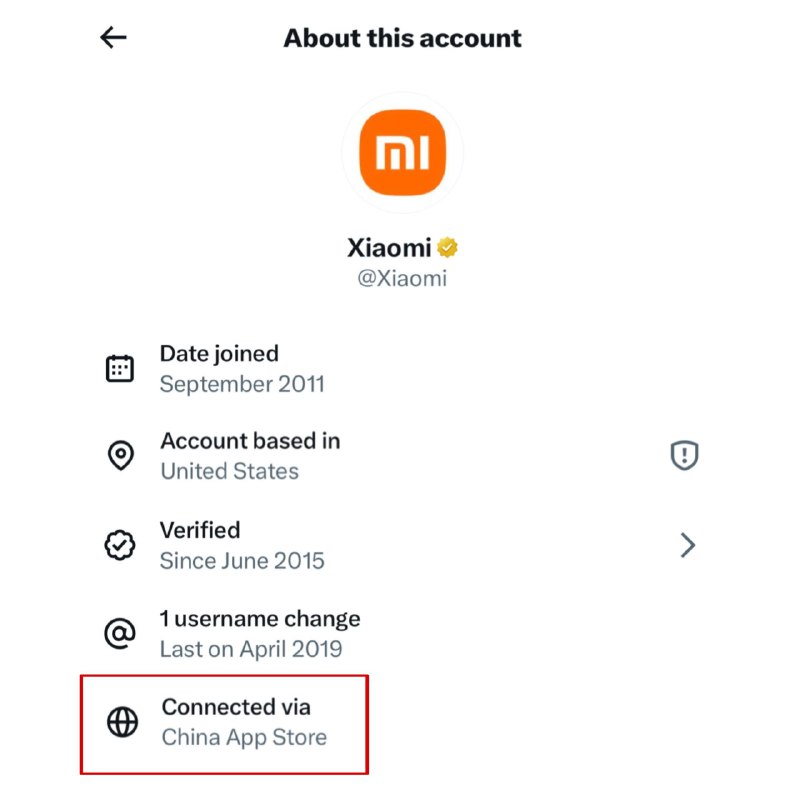Tap the @Xiaomi handle text
Viewport: 800px width, 800px height.
coord(402,279)
